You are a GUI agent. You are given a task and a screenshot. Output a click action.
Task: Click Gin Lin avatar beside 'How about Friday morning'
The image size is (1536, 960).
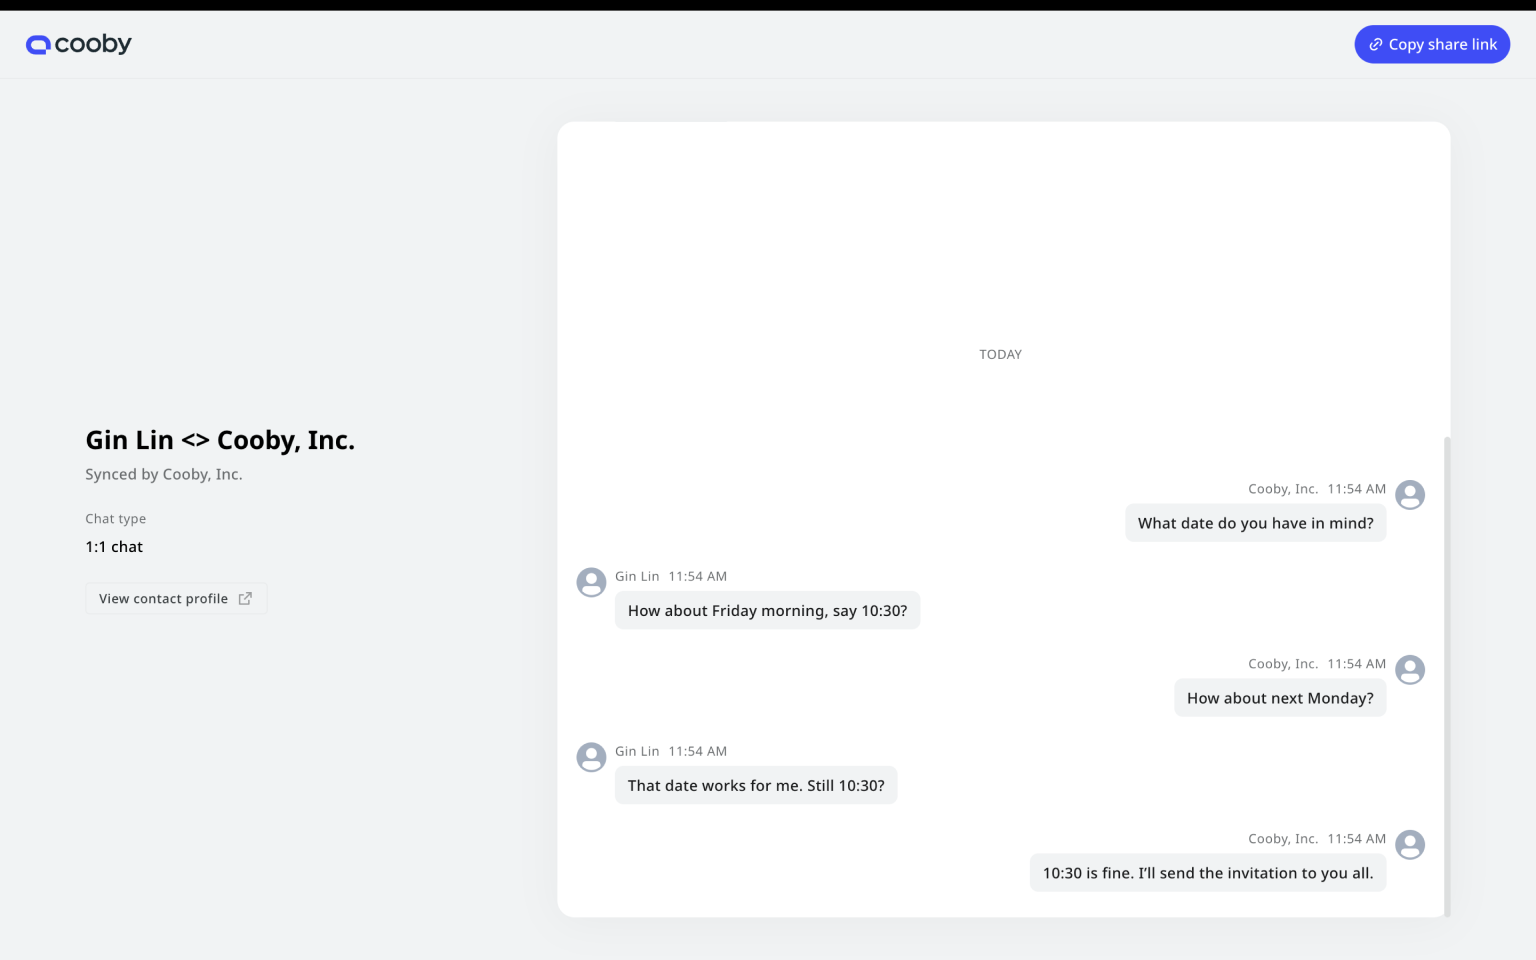pos(591,582)
